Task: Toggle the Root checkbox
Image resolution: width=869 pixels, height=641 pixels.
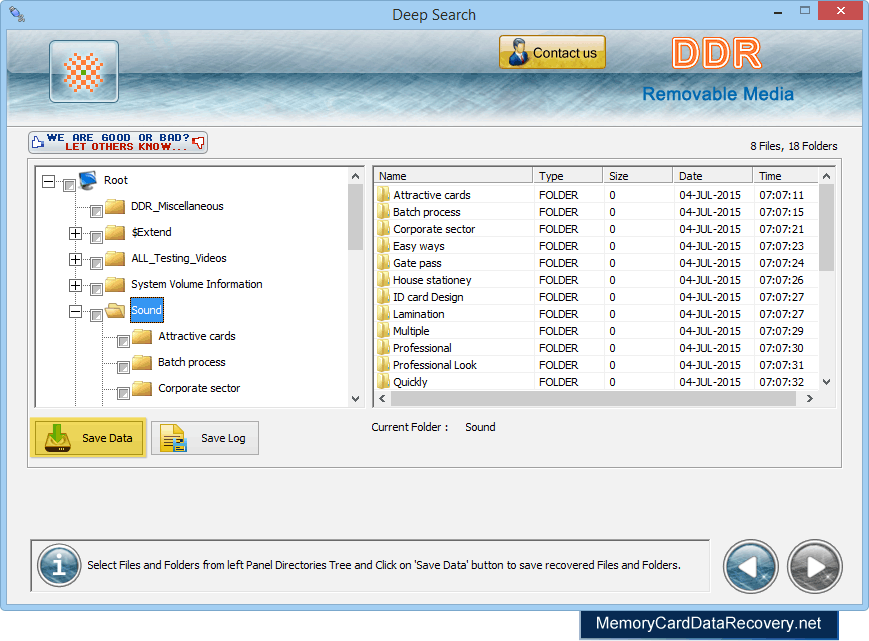Action: coord(69,185)
